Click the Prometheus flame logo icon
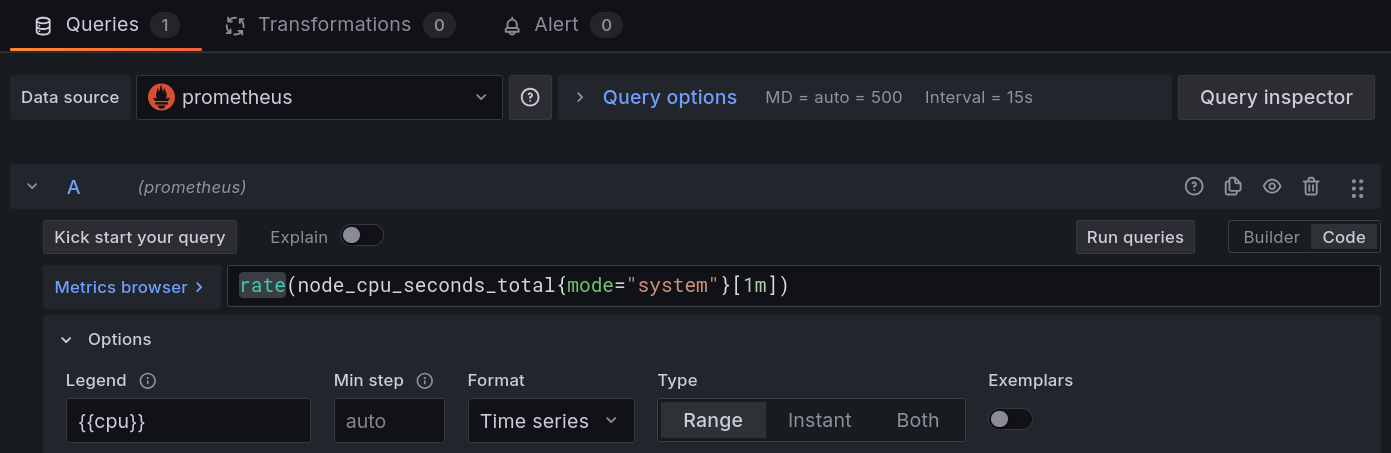 pos(161,97)
